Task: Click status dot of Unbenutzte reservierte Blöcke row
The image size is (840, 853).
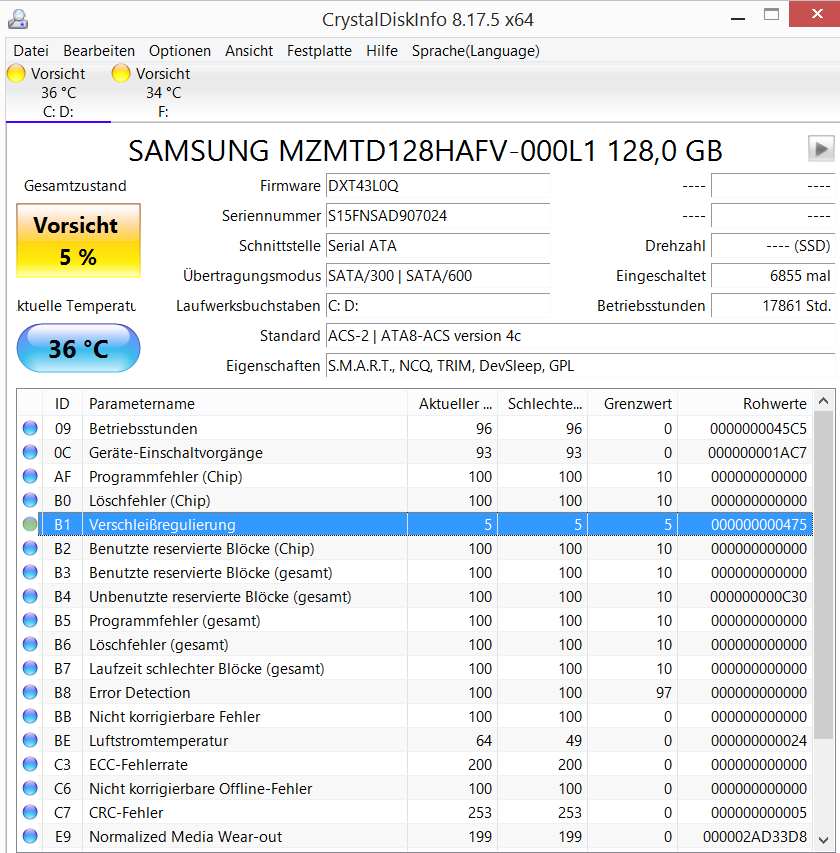Action: [x=30, y=596]
